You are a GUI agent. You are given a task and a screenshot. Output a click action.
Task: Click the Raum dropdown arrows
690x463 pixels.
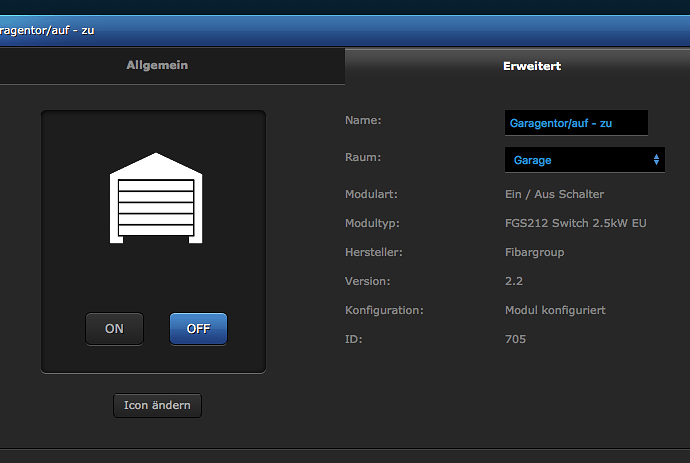pos(656,160)
